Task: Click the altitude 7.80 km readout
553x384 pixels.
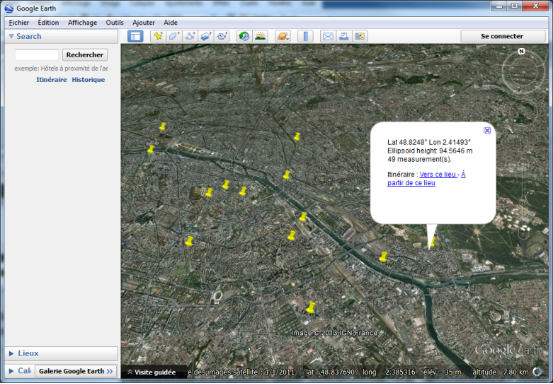Action: (x=500, y=372)
